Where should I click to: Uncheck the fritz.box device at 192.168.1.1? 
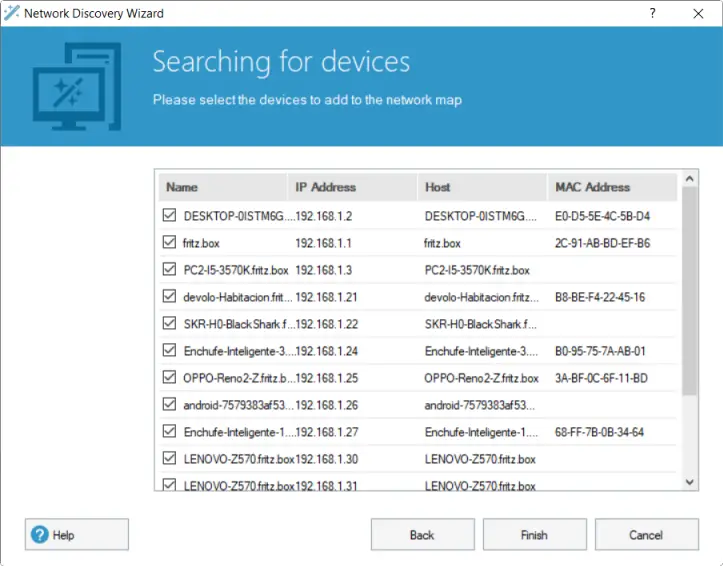[169, 242]
